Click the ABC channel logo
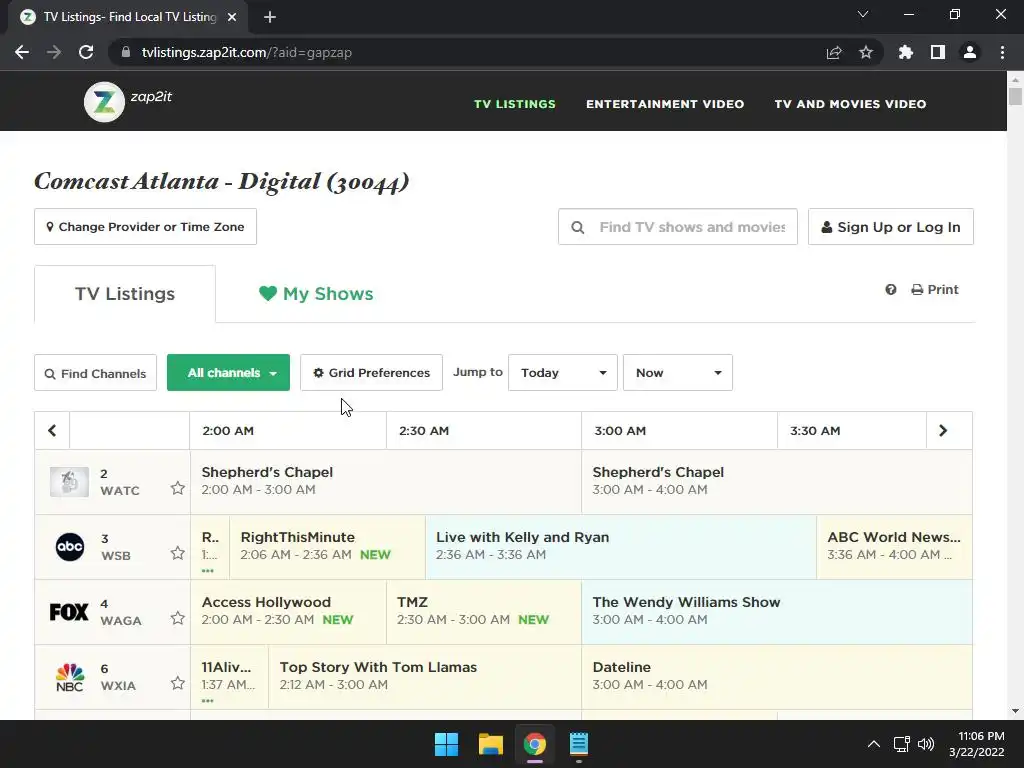The width and height of the screenshot is (1024, 768). [x=69, y=547]
